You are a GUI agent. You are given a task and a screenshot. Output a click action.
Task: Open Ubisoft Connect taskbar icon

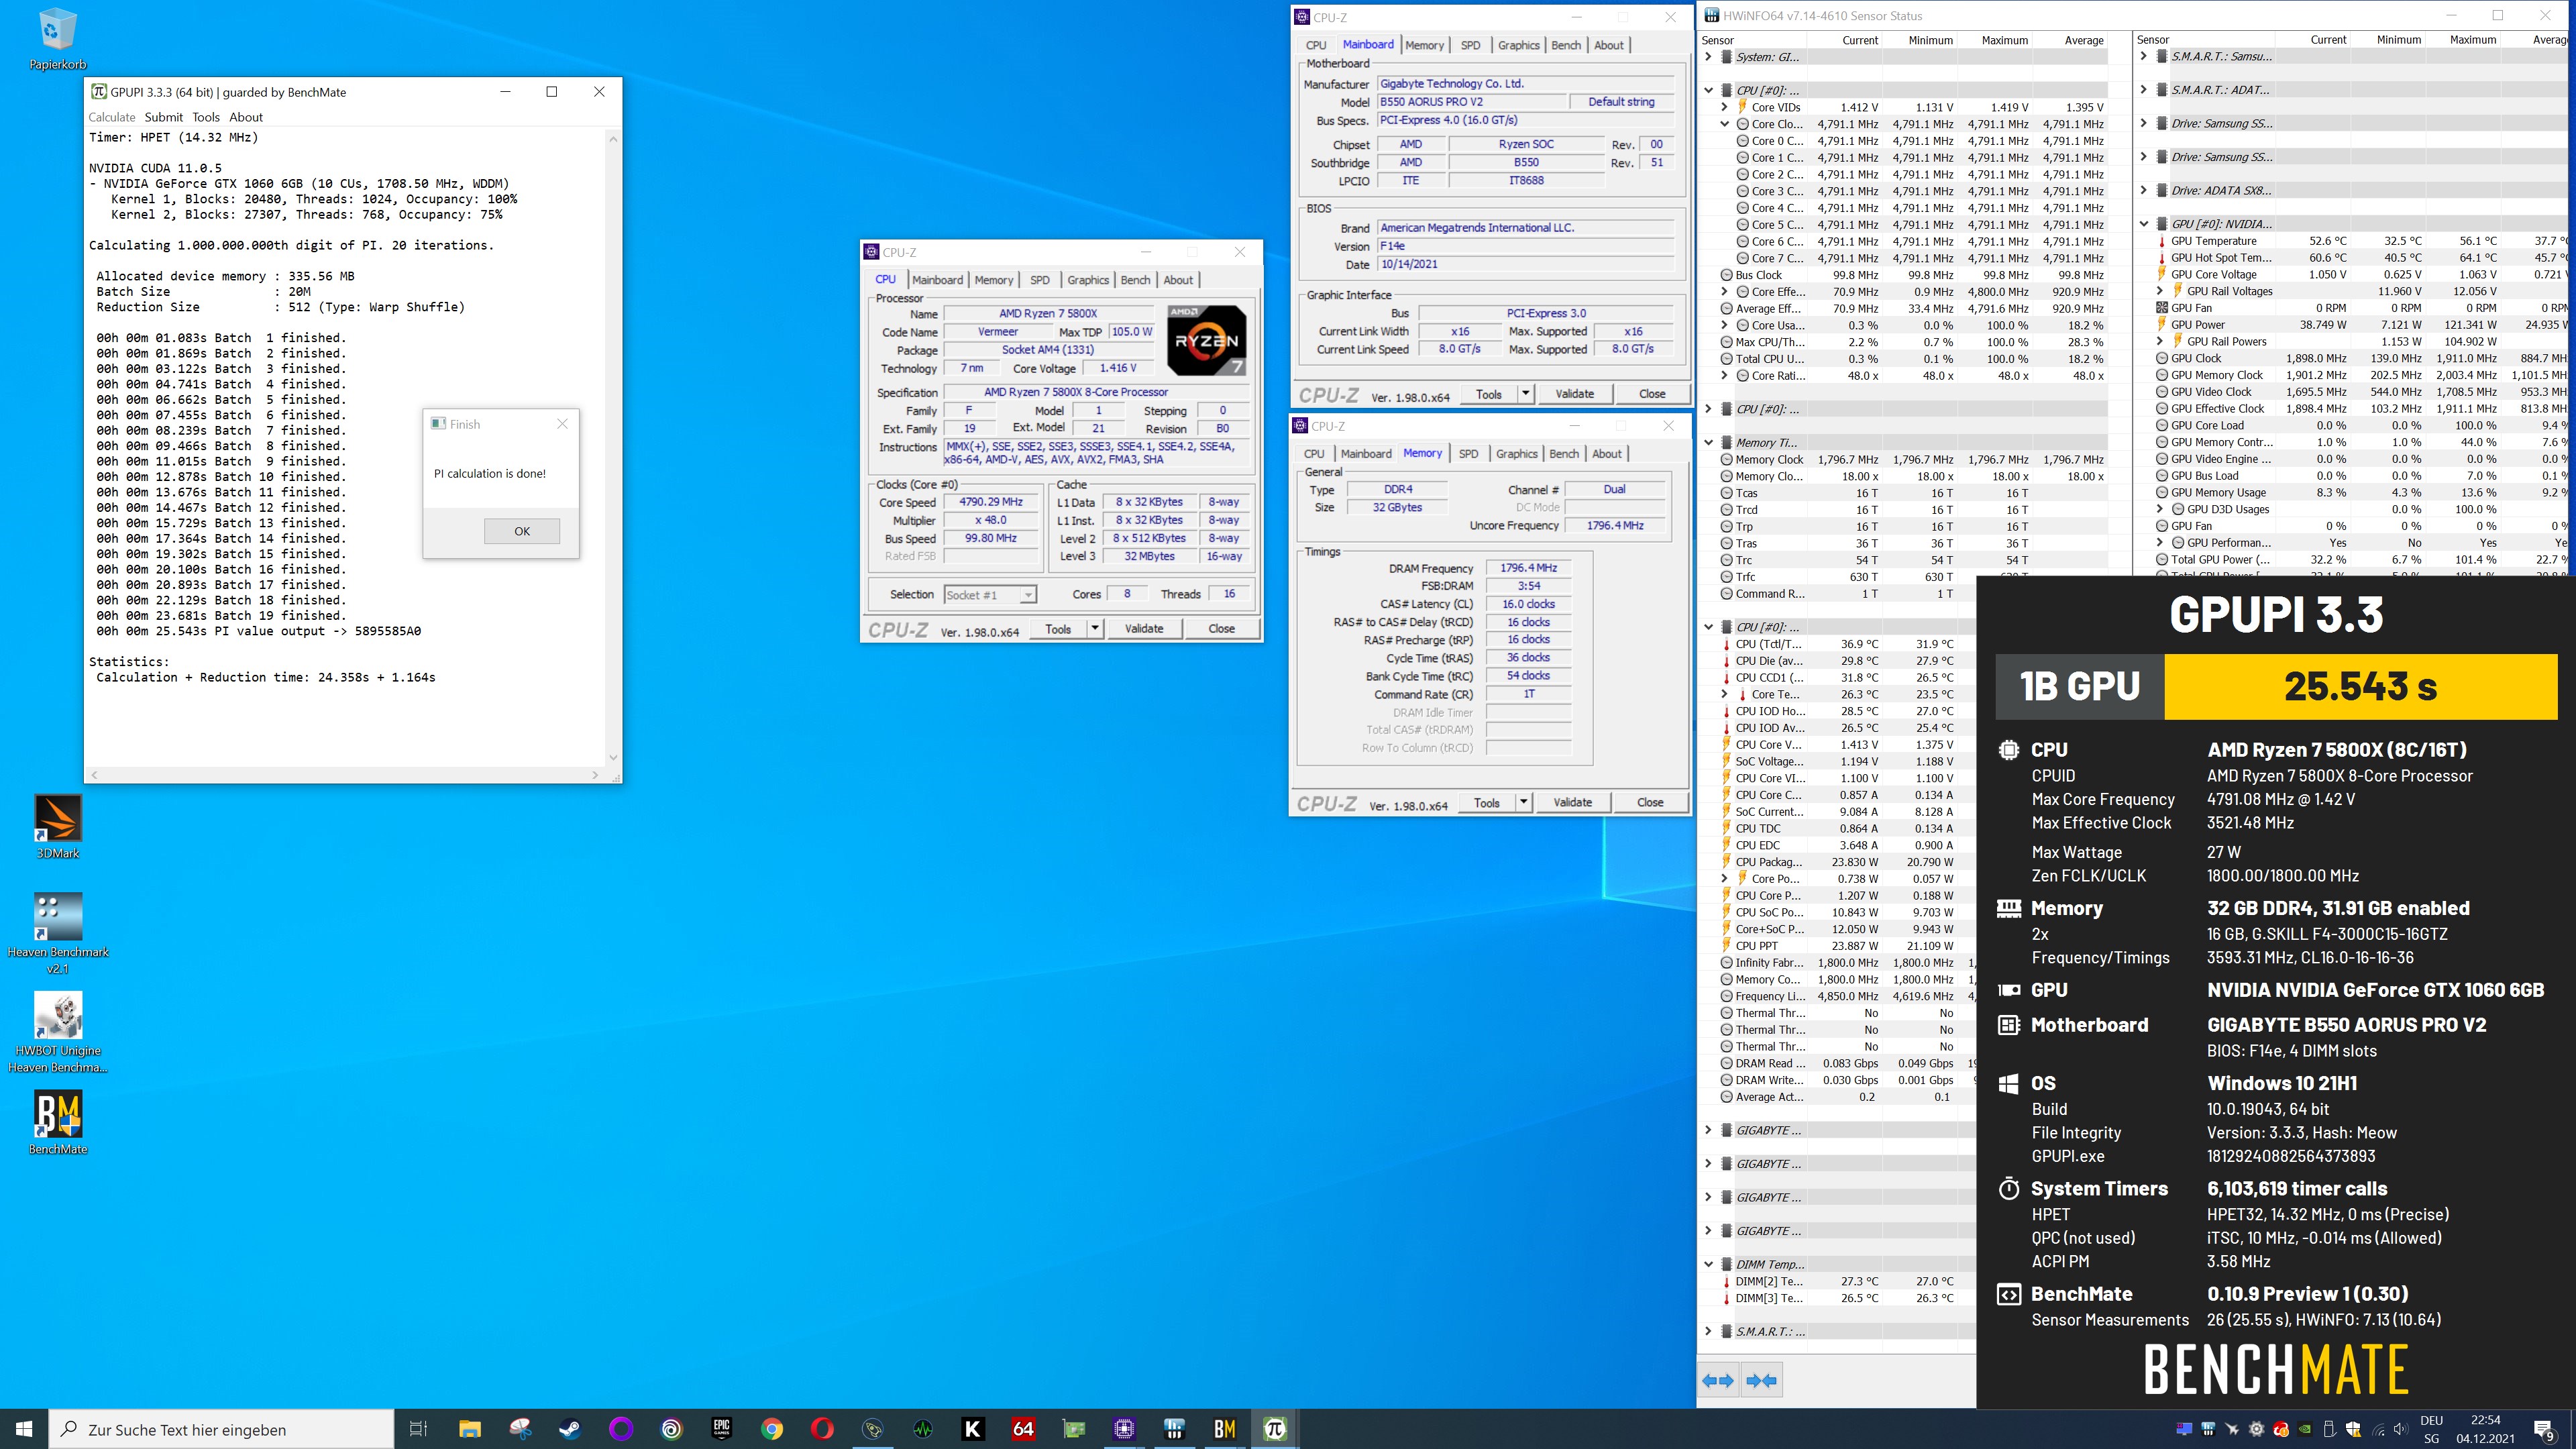coord(671,1429)
